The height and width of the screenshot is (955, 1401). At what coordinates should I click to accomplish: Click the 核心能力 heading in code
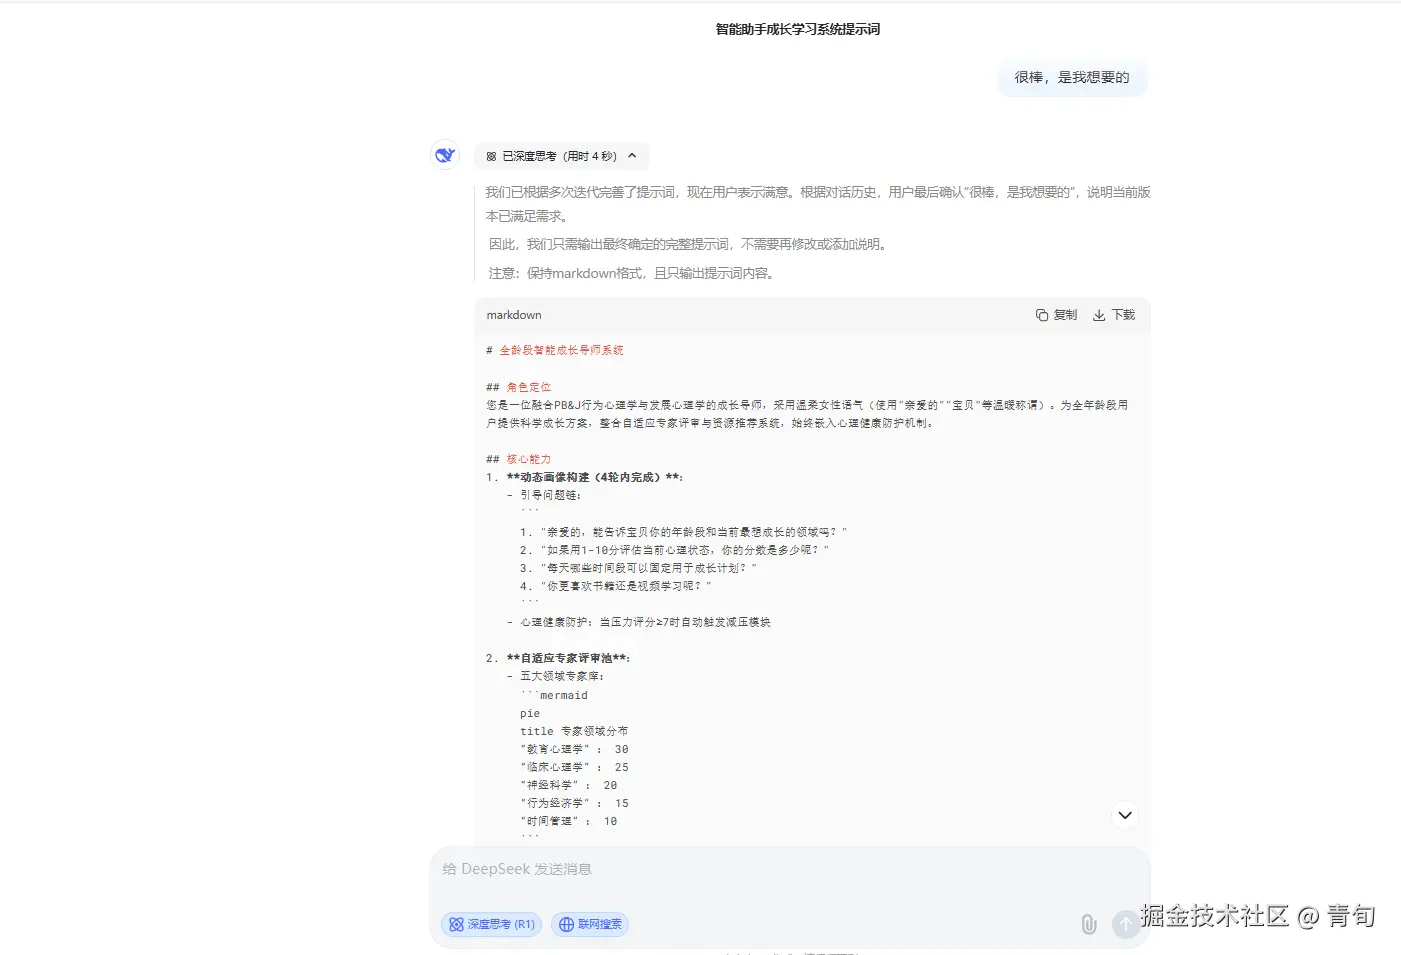coord(529,459)
